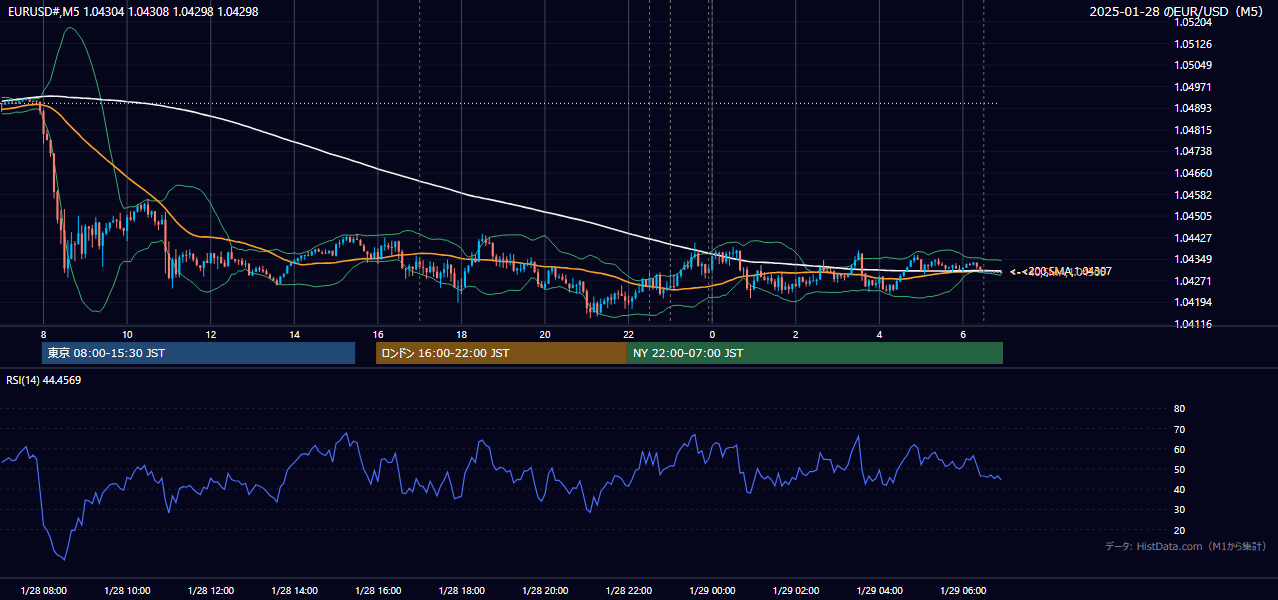Click hour tick 10 under the price chart
This screenshot has height=600, width=1278.
[127, 334]
